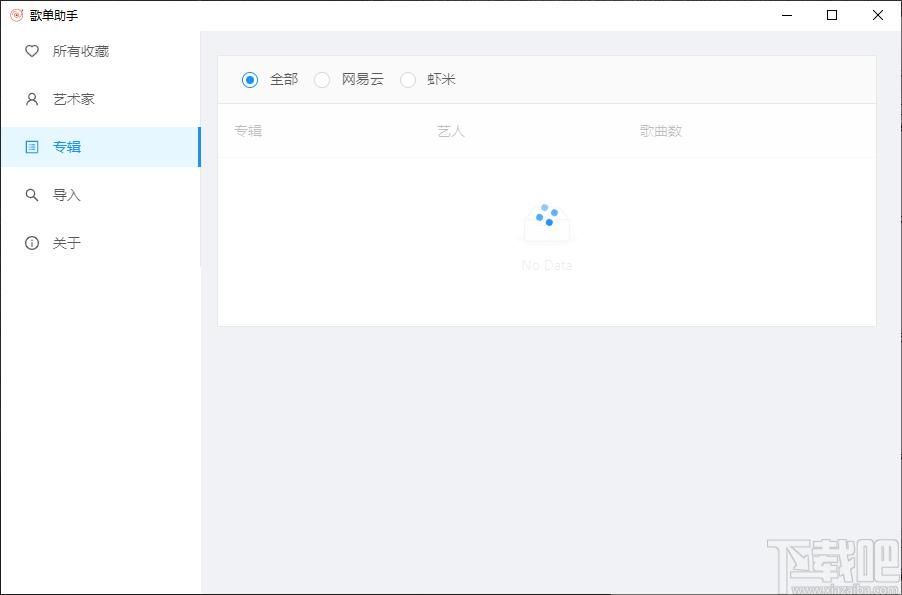Select the 虾米 radio button
Screen dimensions: 902x595
(x=407, y=79)
